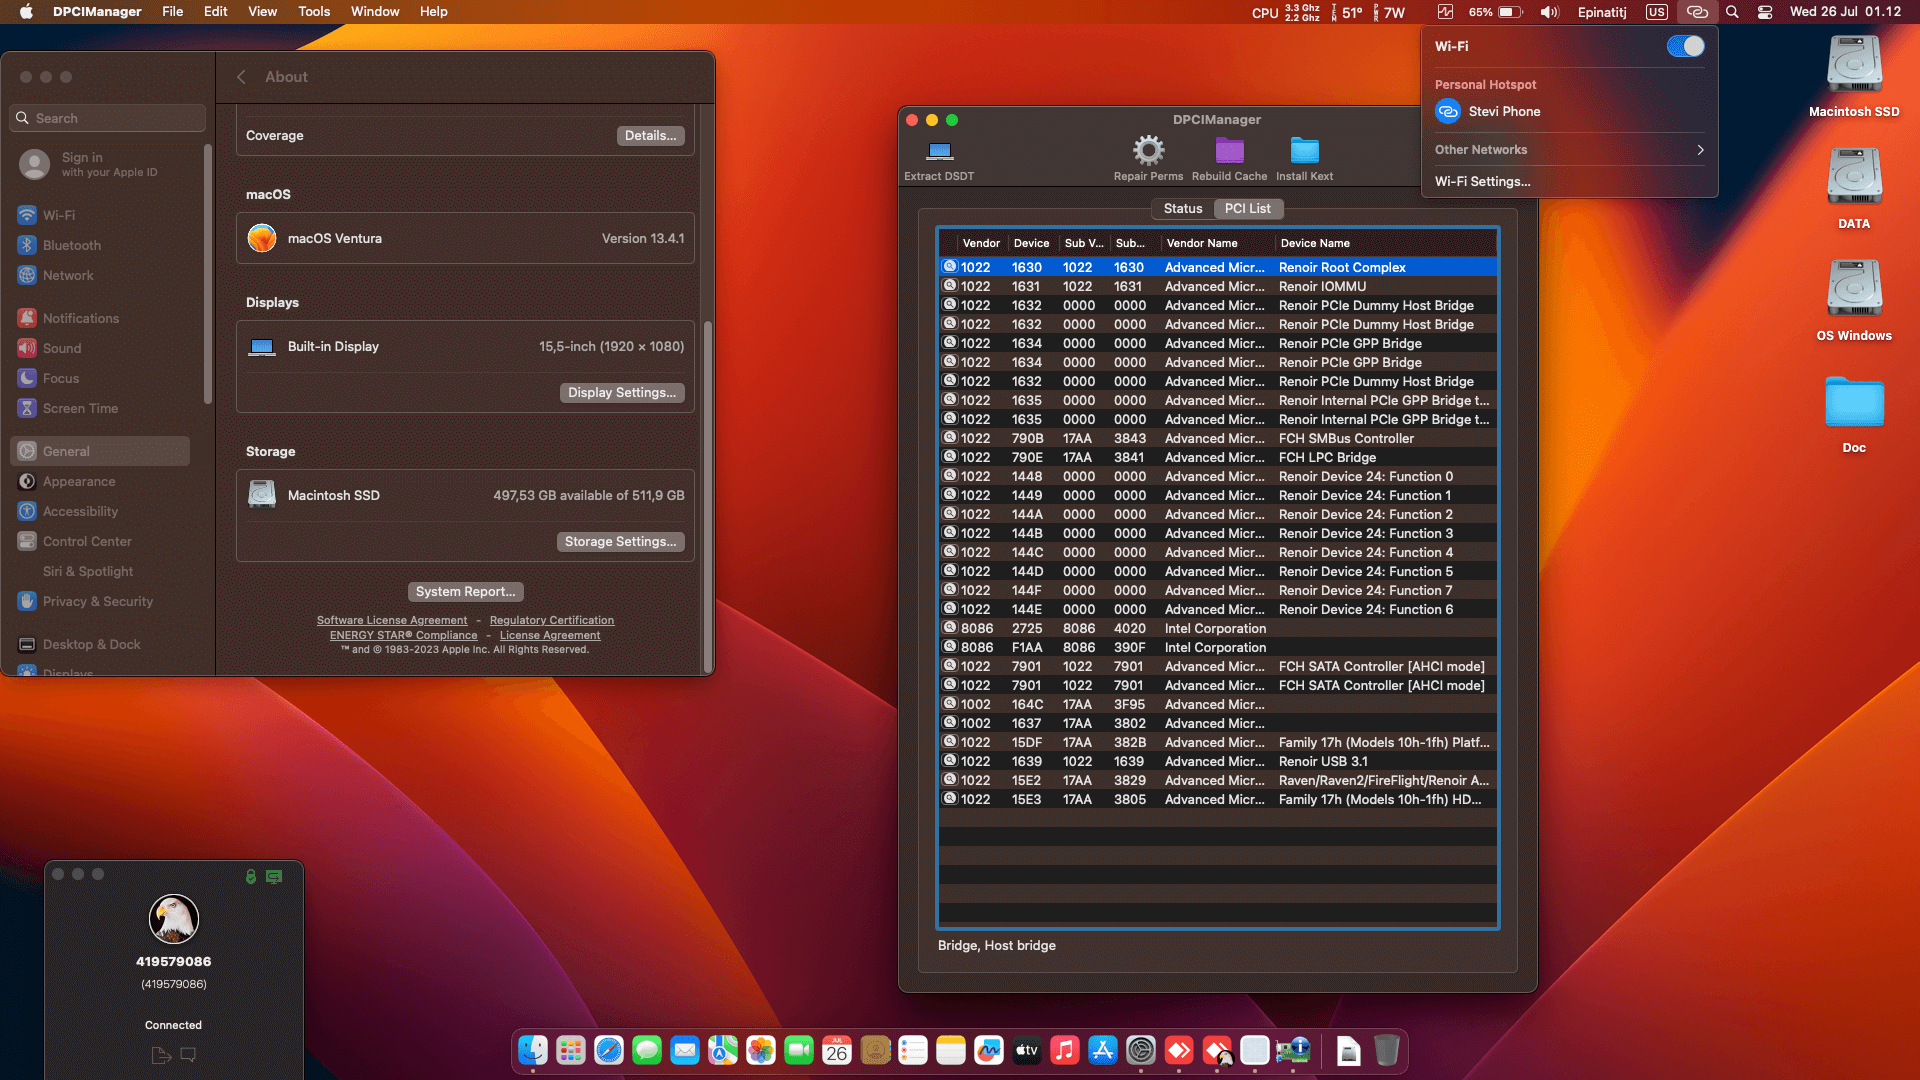Connect to Stevi Phone personal hotspot
Viewport: 1920px width, 1080px height.
(1505, 111)
